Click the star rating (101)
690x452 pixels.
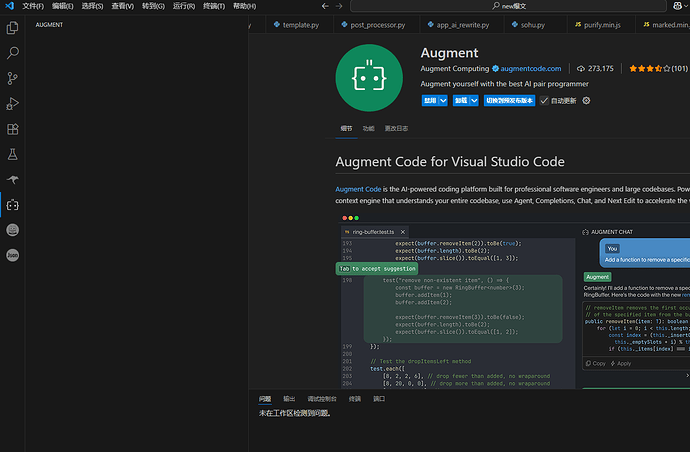pyautogui.click(x=658, y=69)
